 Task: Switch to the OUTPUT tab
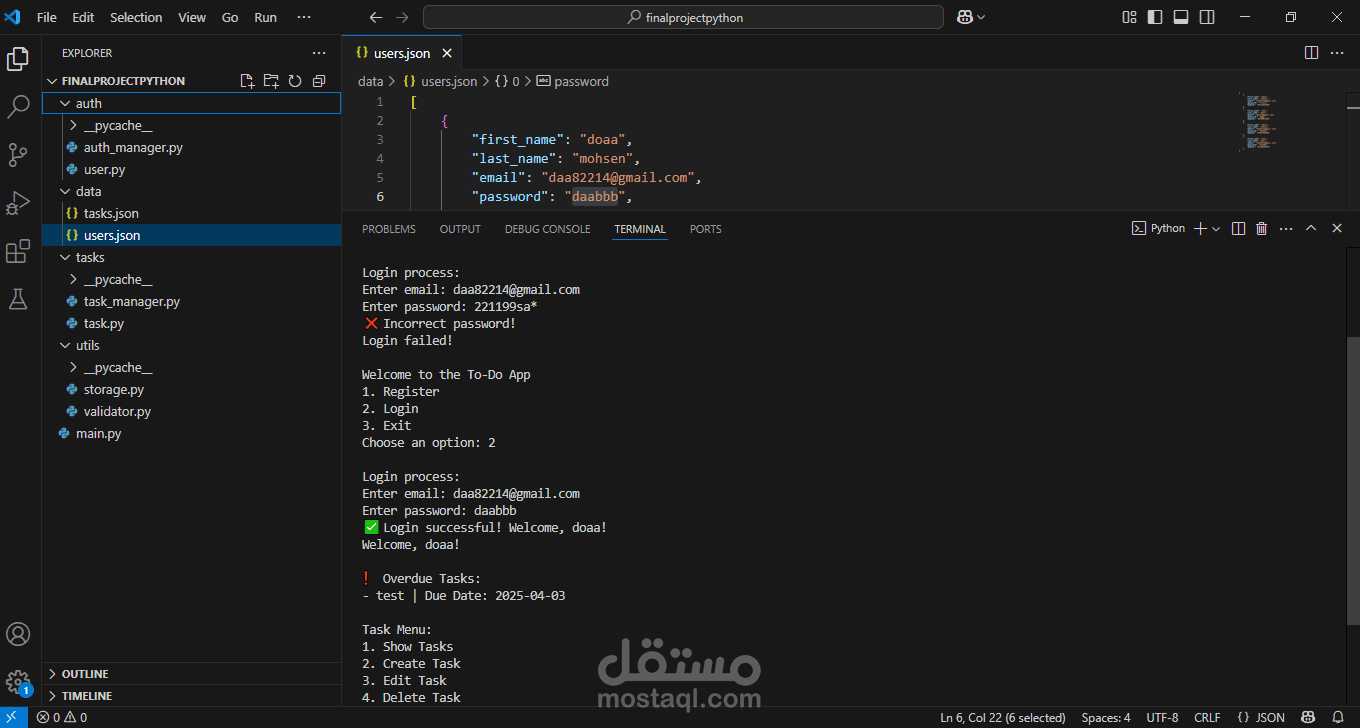coord(460,229)
